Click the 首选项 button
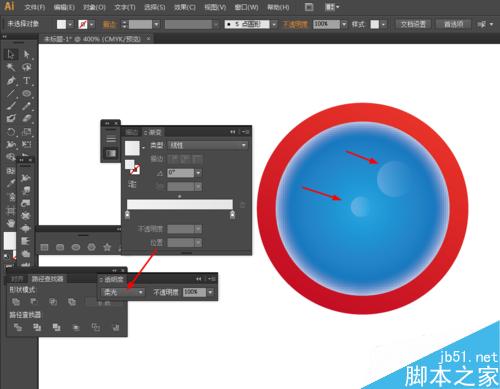 click(x=453, y=24)
